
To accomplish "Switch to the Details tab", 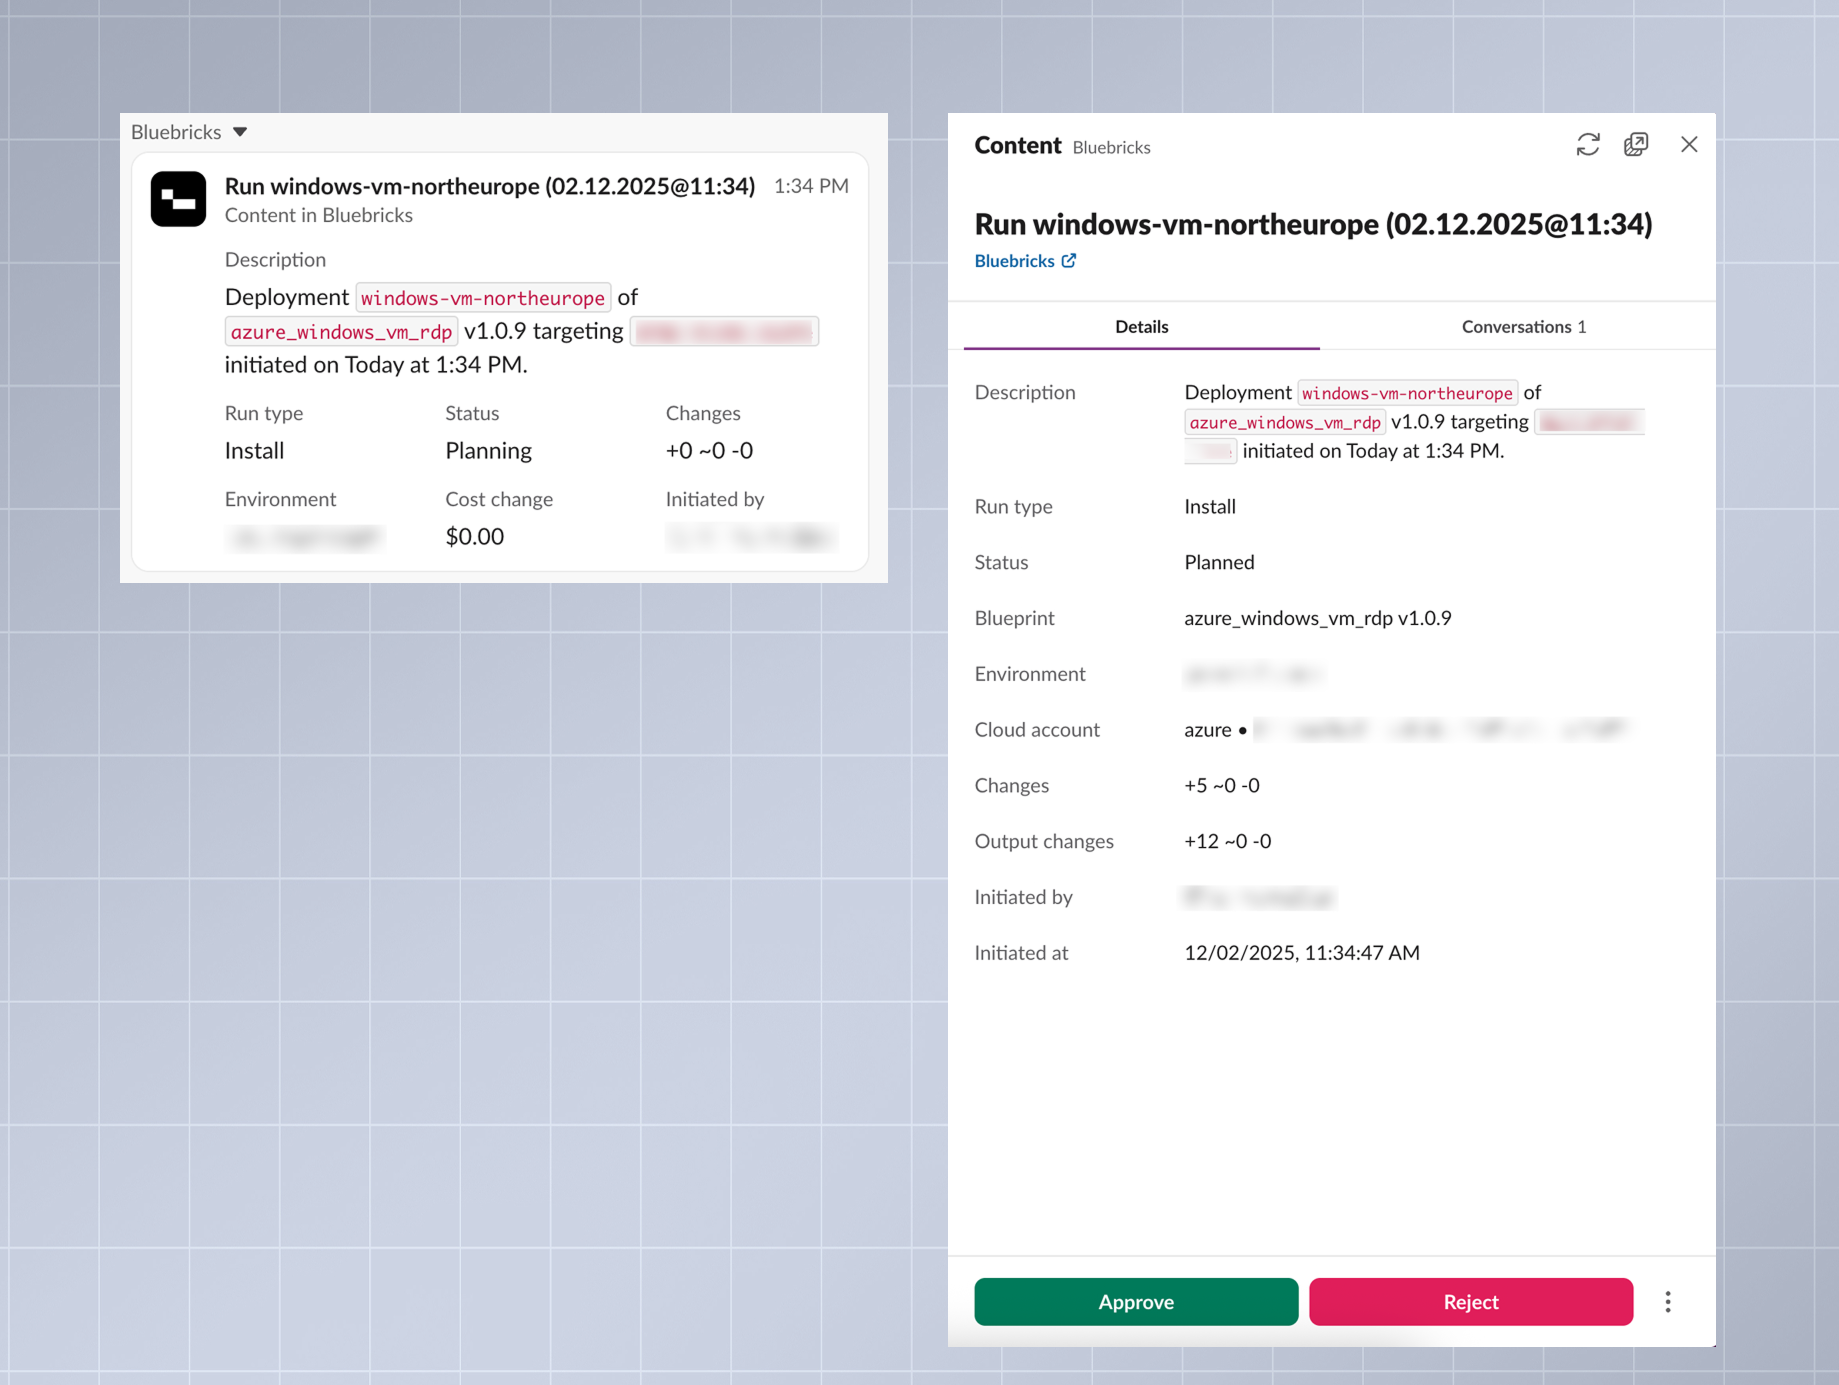I will pos(1142,327).
